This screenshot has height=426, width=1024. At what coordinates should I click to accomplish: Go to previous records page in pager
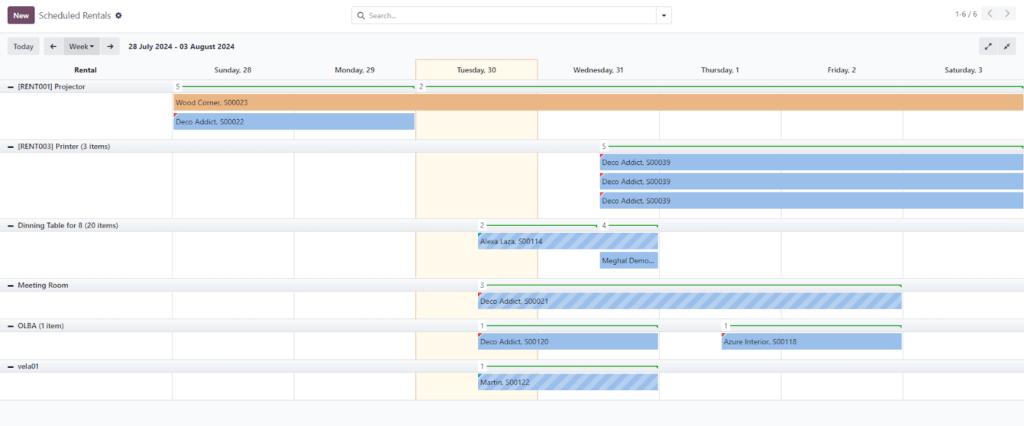pyautogui.click(x=989, y=15)
